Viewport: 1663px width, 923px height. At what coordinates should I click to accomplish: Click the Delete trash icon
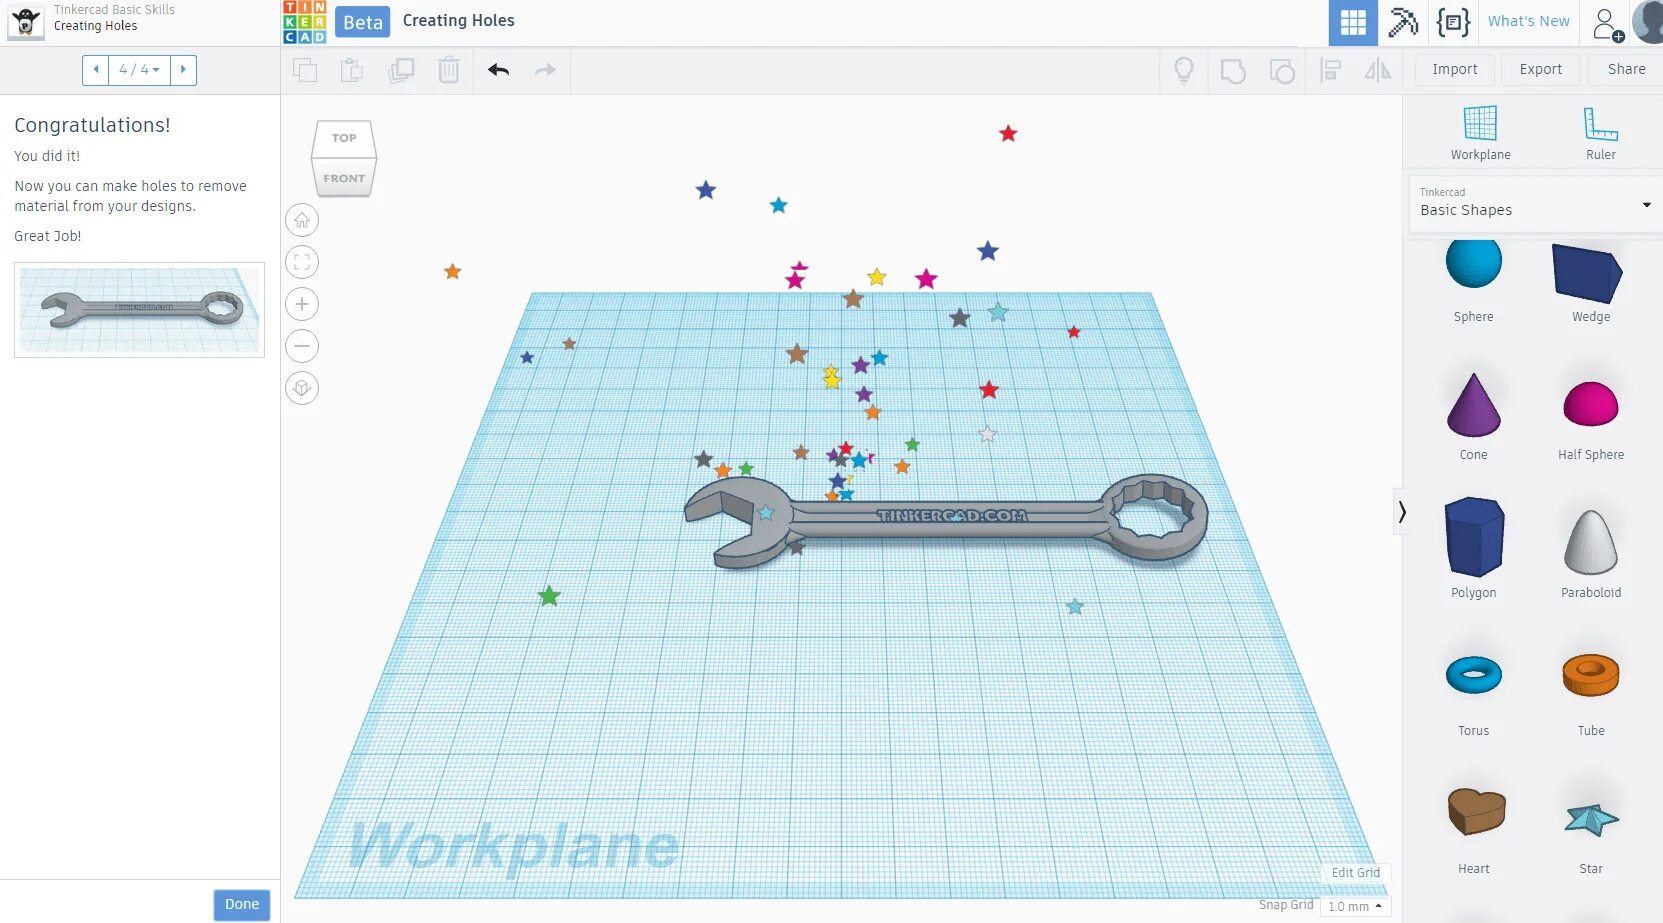(449, 70)
